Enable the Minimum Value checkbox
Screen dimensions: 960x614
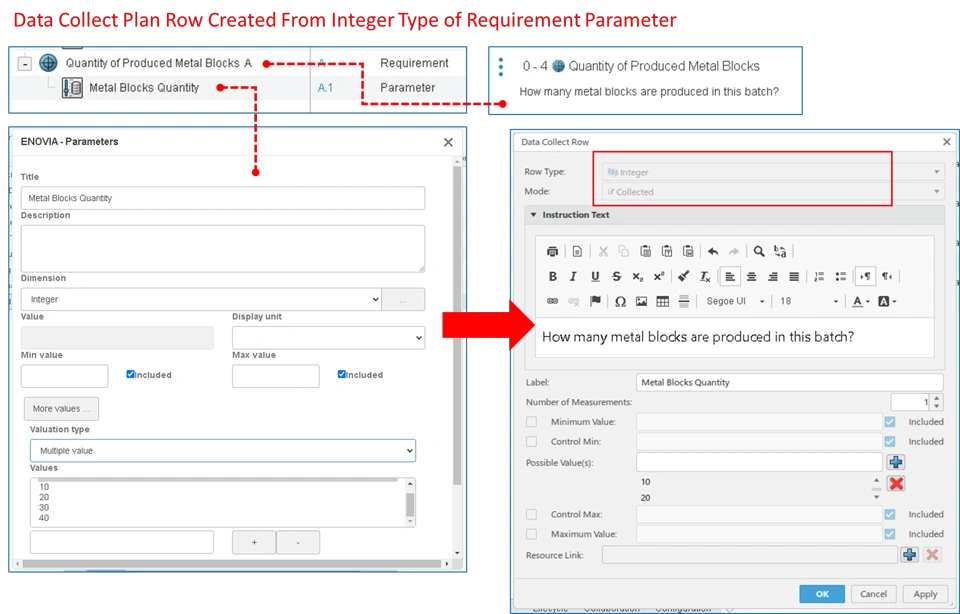click(x=531, y=422)
